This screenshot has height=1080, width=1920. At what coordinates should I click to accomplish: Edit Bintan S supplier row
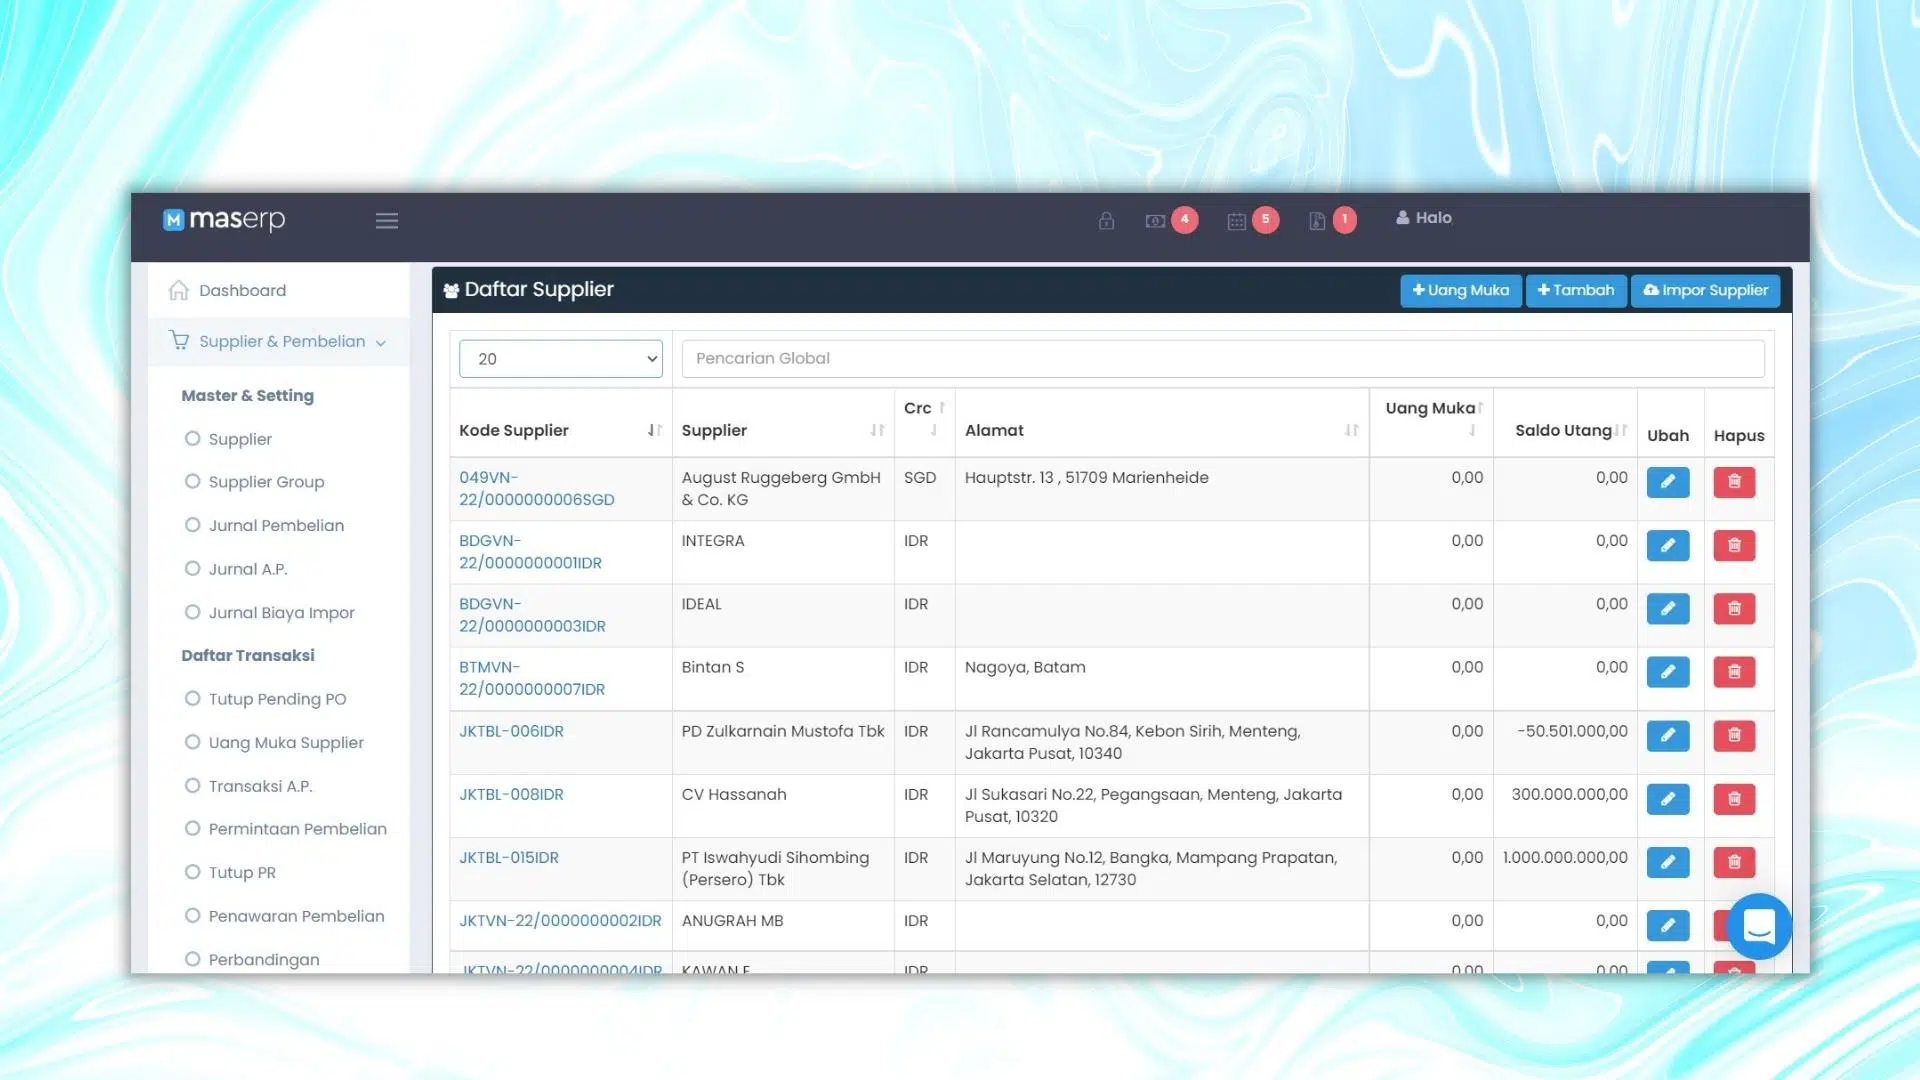[x=1667, y=671]
